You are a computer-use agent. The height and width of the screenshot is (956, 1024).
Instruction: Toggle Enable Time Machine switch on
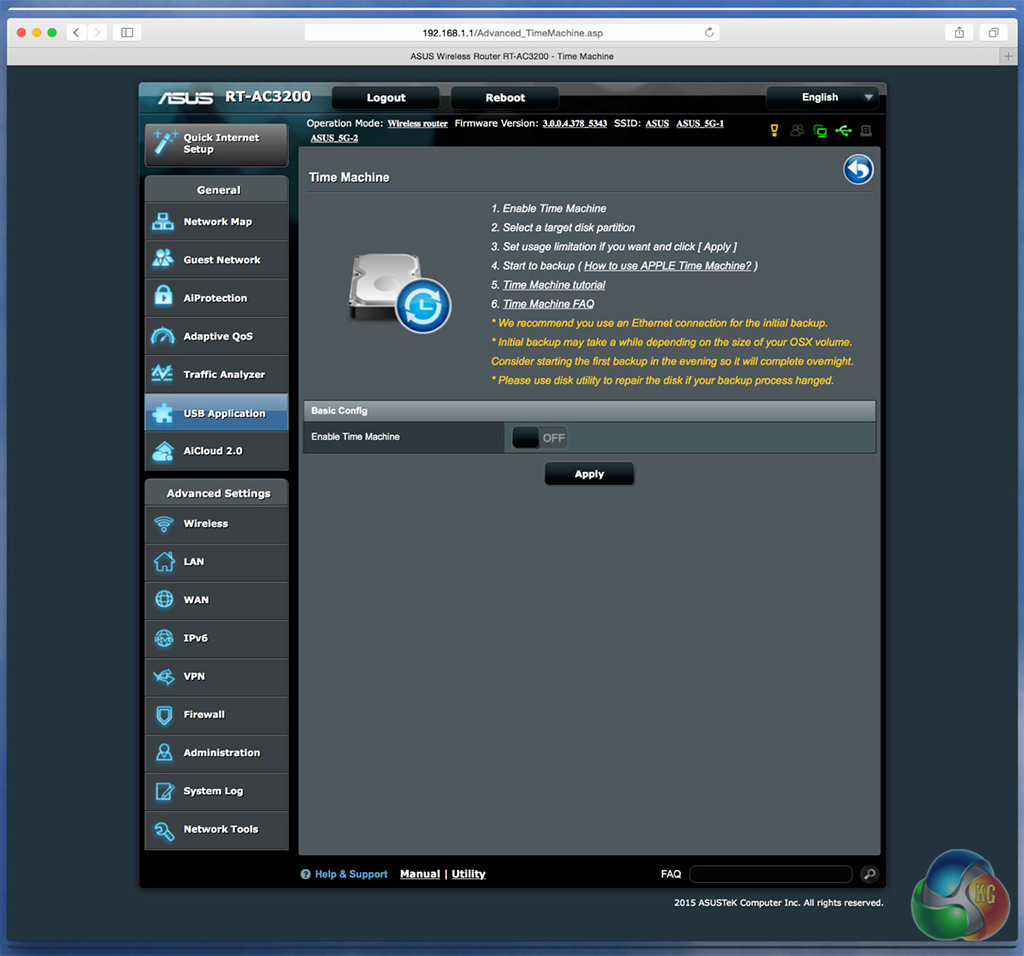[539, 438]
